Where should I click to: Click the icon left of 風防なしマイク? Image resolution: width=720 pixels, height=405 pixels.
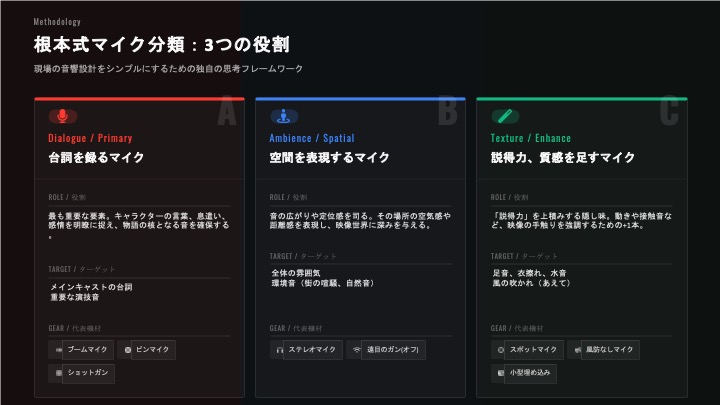click(577, 350)
